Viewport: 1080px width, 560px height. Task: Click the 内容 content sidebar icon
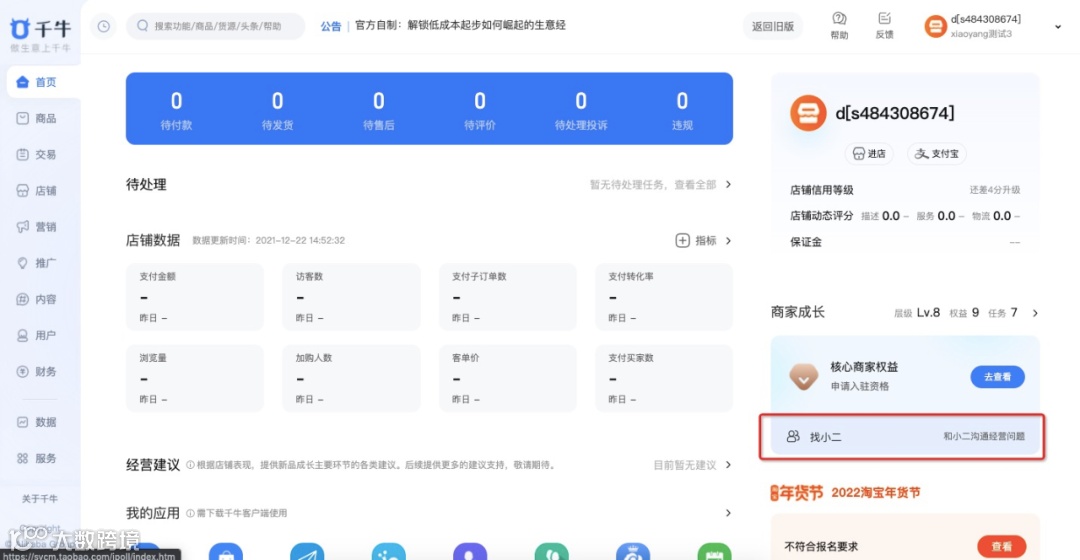[23, 299]
